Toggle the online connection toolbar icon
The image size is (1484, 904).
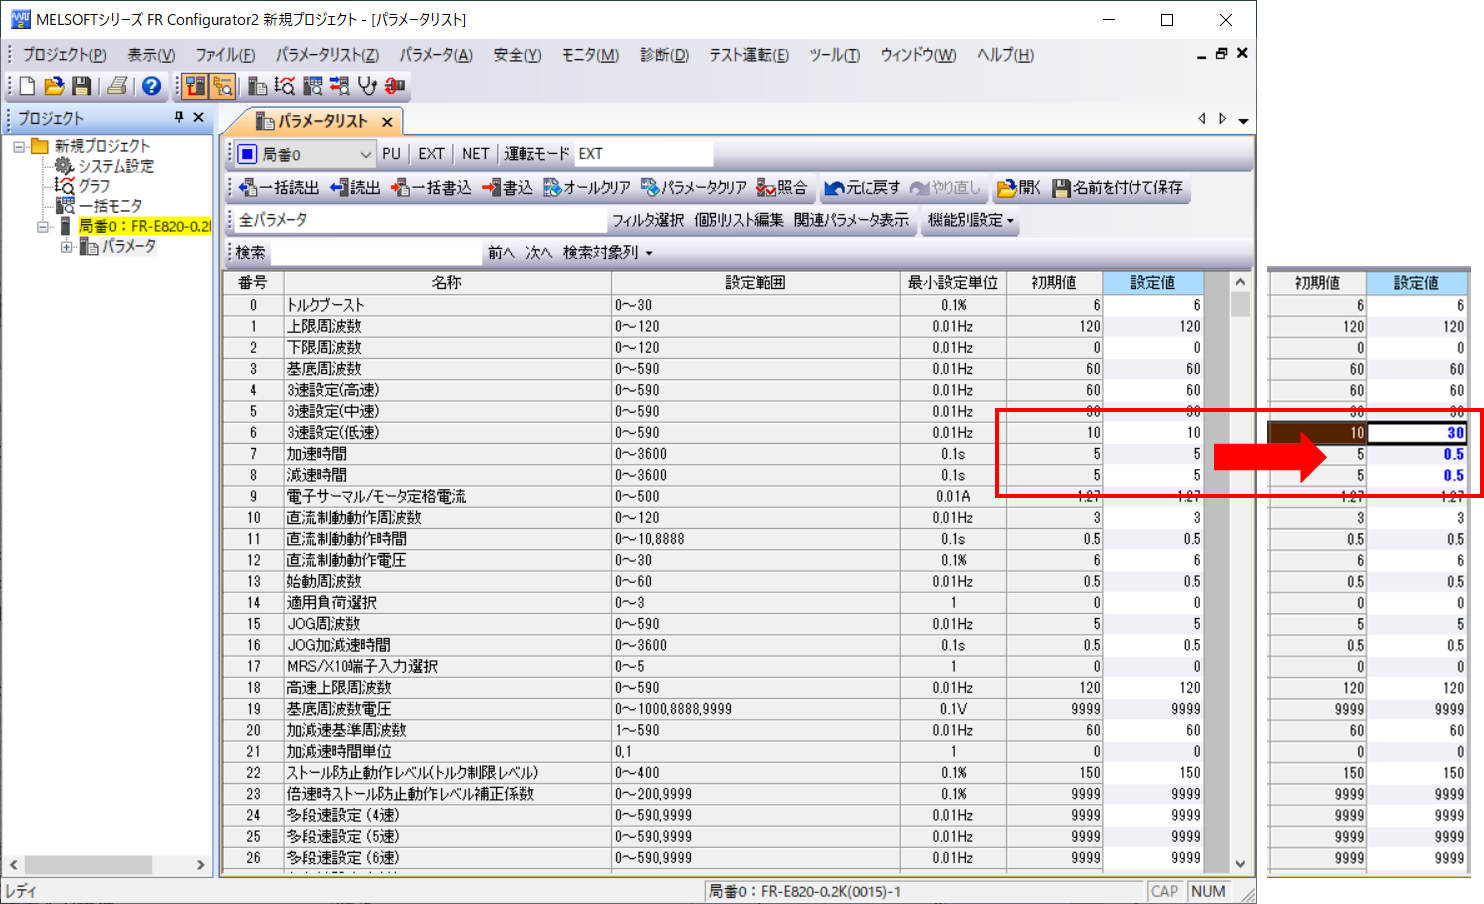[195, 86]
